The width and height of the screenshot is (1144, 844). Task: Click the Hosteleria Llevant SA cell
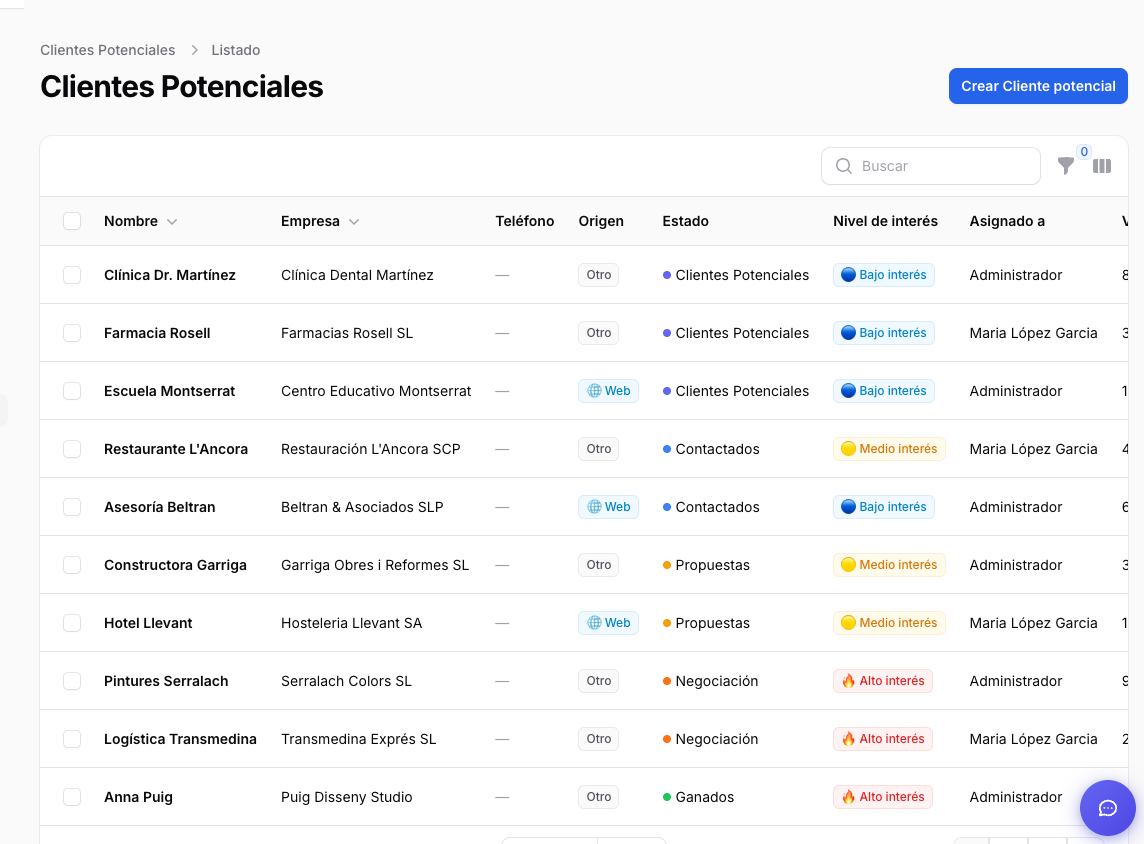click(x=352, y=623)
